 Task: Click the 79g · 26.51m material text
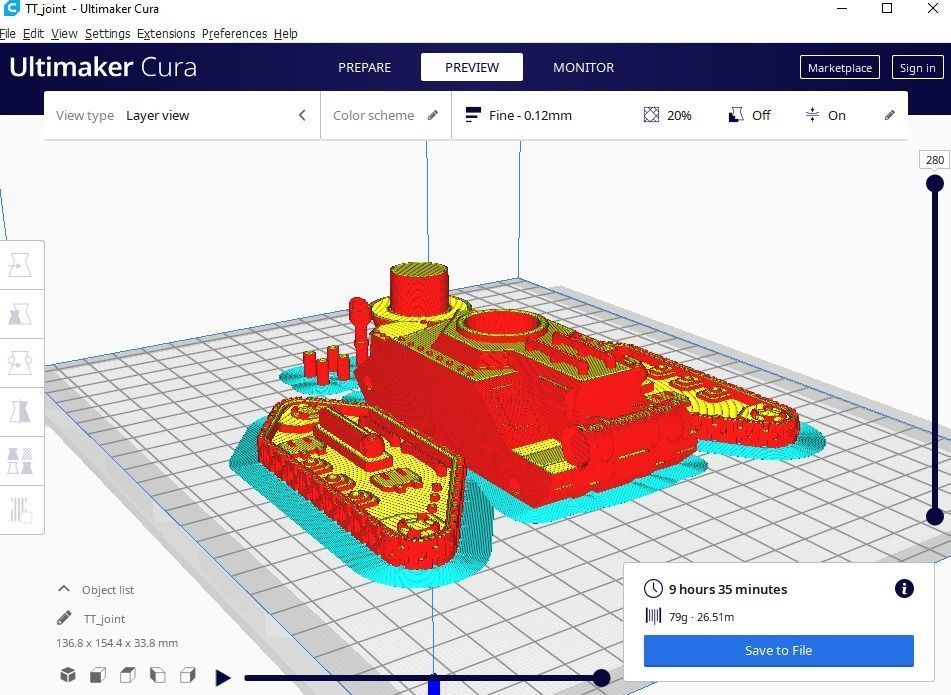(701, 617)
